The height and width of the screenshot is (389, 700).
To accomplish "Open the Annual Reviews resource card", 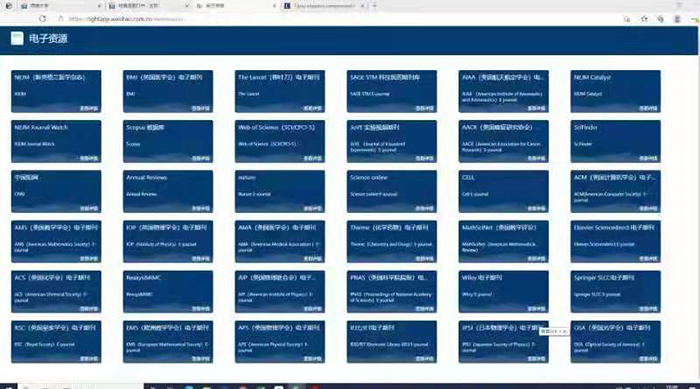I will pyautogui.click(x=168, y=191).
